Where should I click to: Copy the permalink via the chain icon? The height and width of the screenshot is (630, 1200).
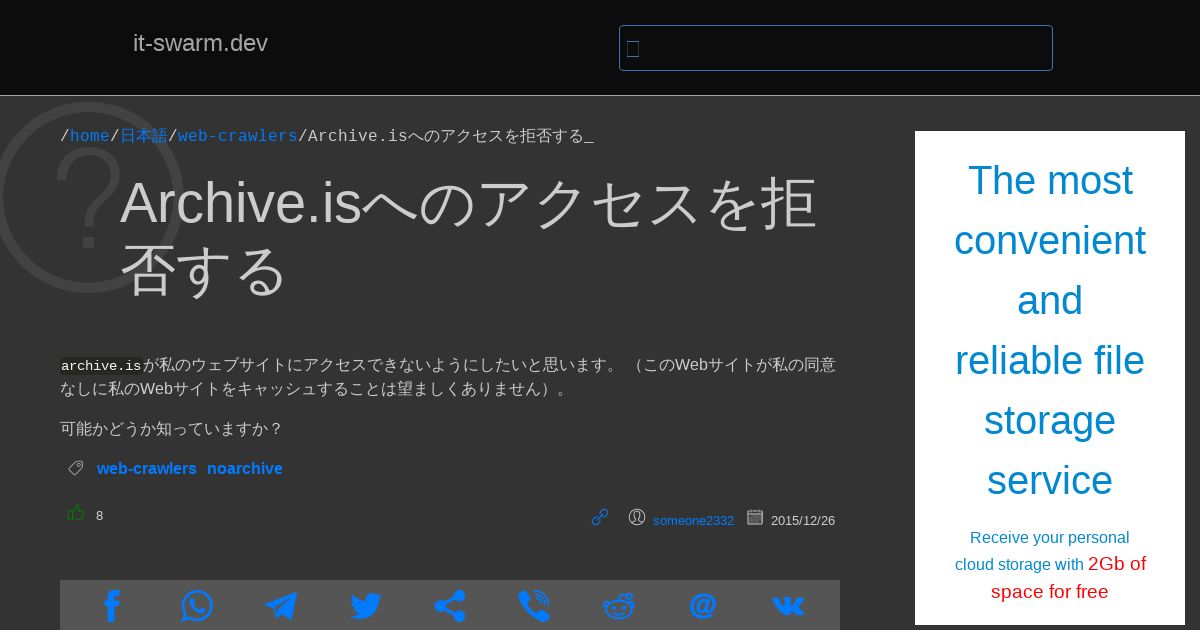click(600, 517)
